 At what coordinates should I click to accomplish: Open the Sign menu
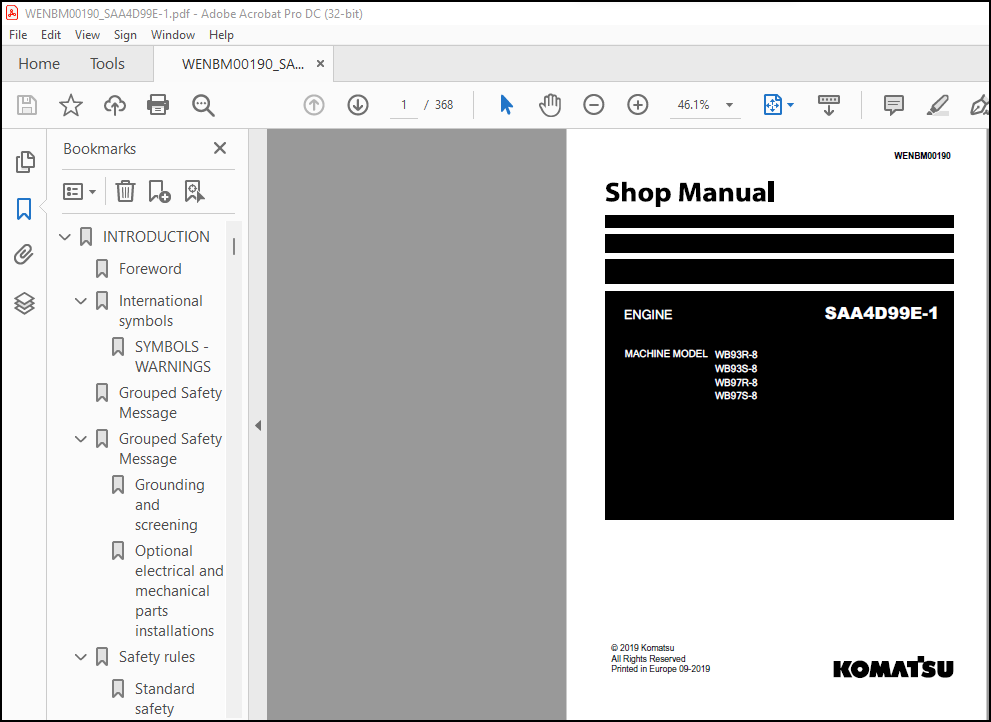(x=125, y=35)
